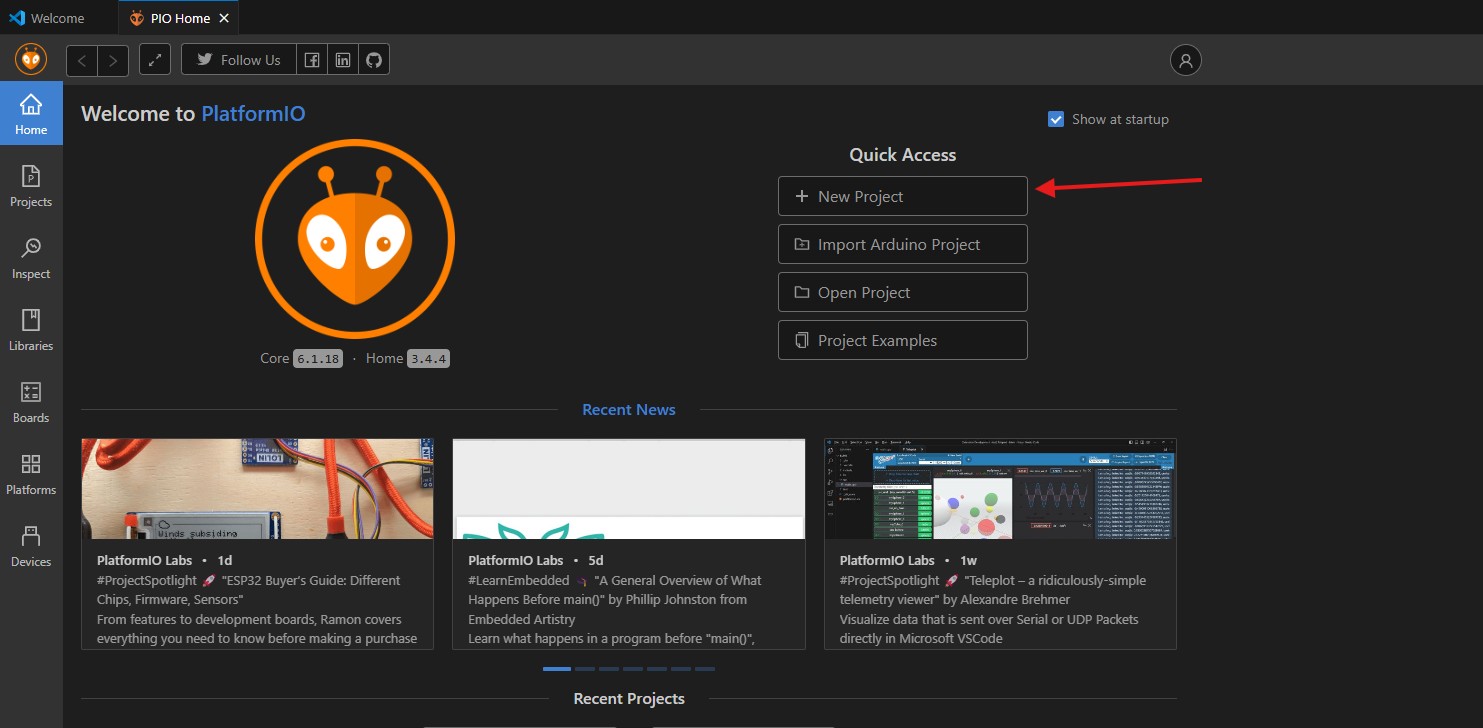This screenshot has height=728, width=1483.
Task: Click the Open Project button
Action: (903, 292)
